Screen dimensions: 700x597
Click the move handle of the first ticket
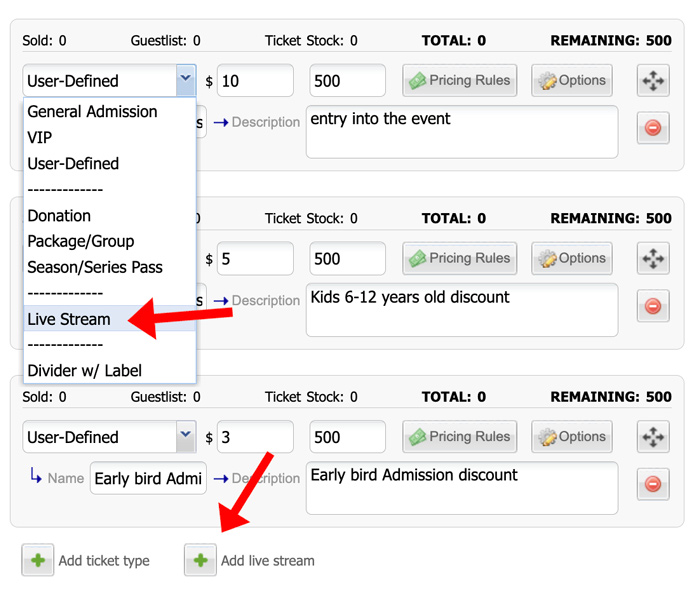tap(653, 81)
